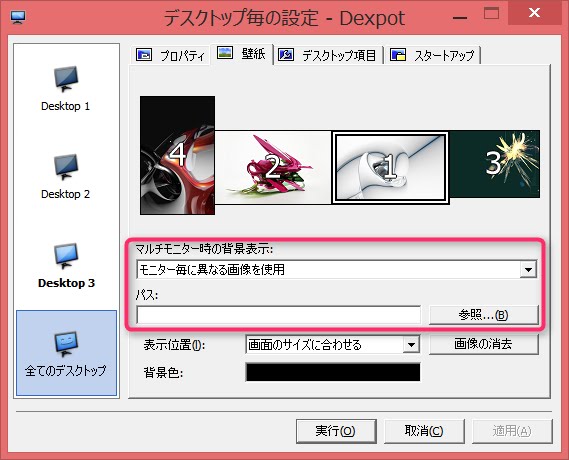Select the Desktop 2 monitor icon
The image size is (569, 460).
(x=66, y=167)
